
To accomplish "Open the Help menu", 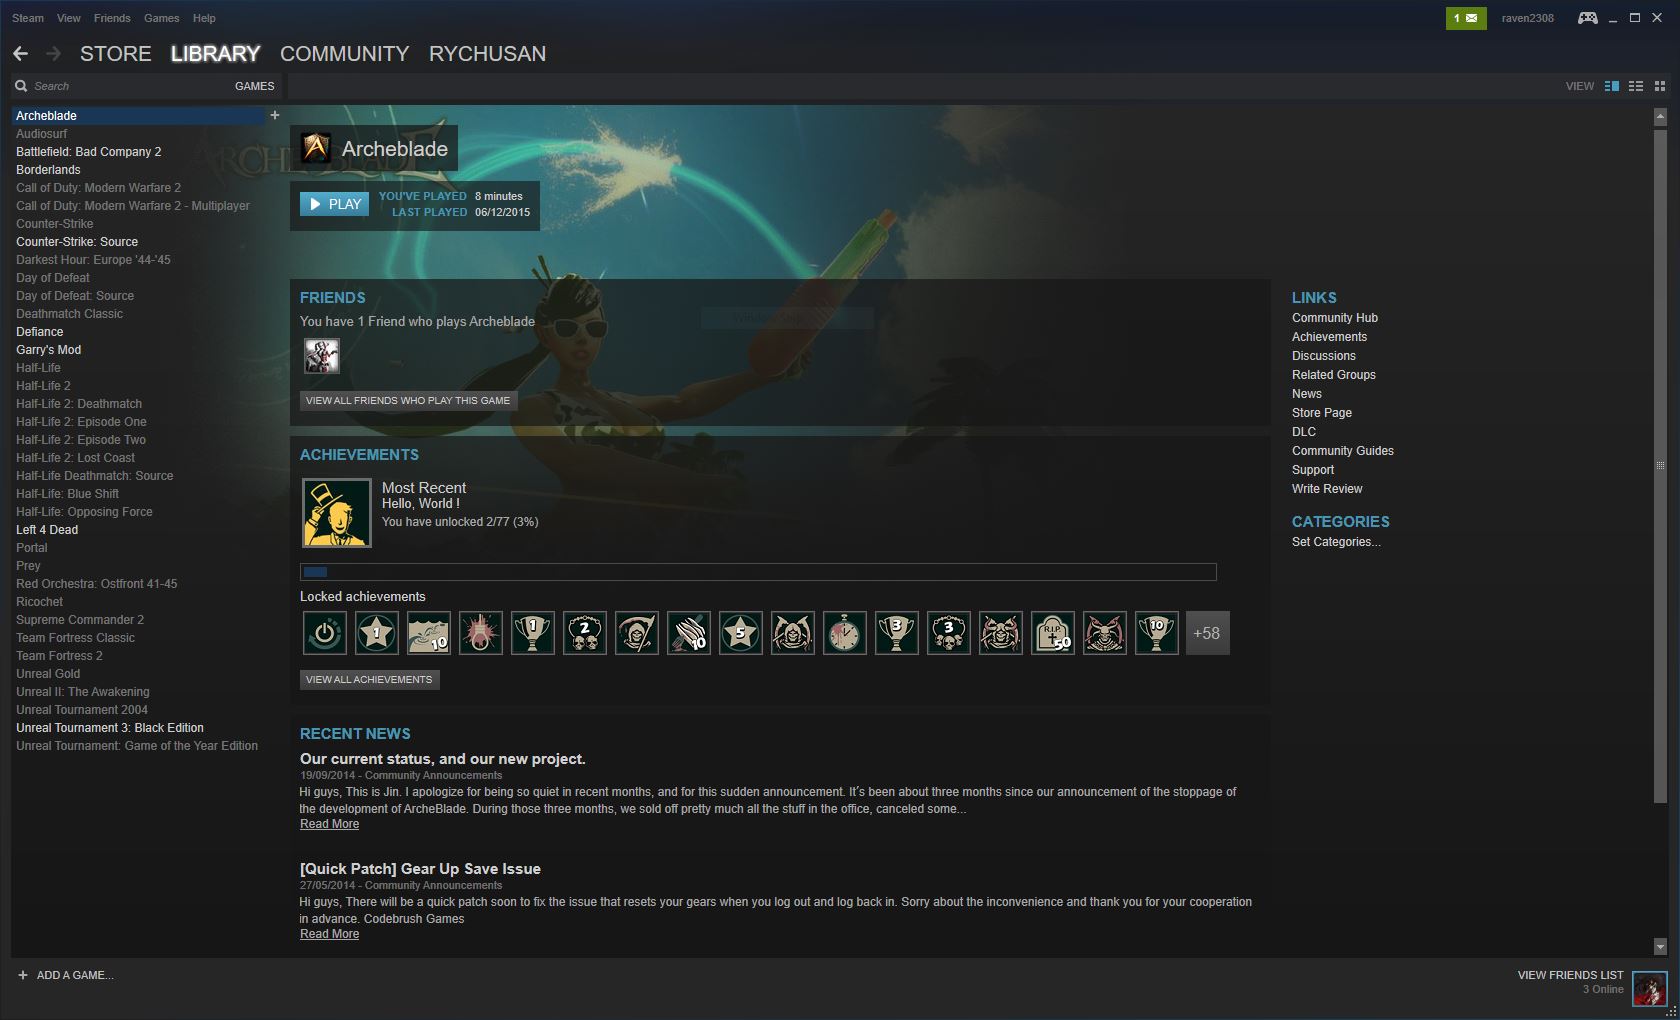I will pyautogui.click(x=204, y=18).
